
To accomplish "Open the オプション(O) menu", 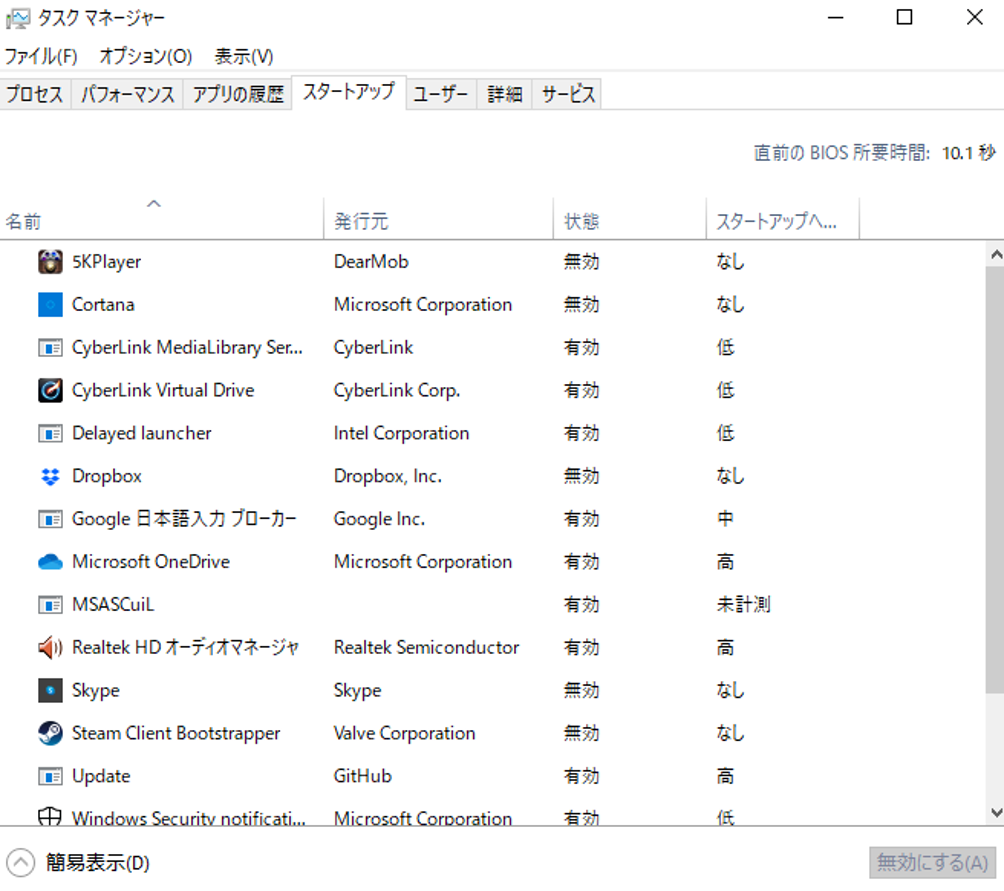I will point(146,56).
